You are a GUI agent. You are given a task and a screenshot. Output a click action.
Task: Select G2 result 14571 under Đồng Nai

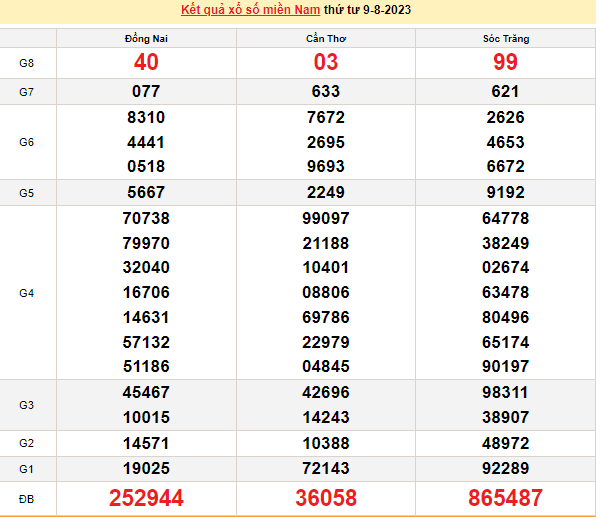pyautogui.click(x=146, y=441)
